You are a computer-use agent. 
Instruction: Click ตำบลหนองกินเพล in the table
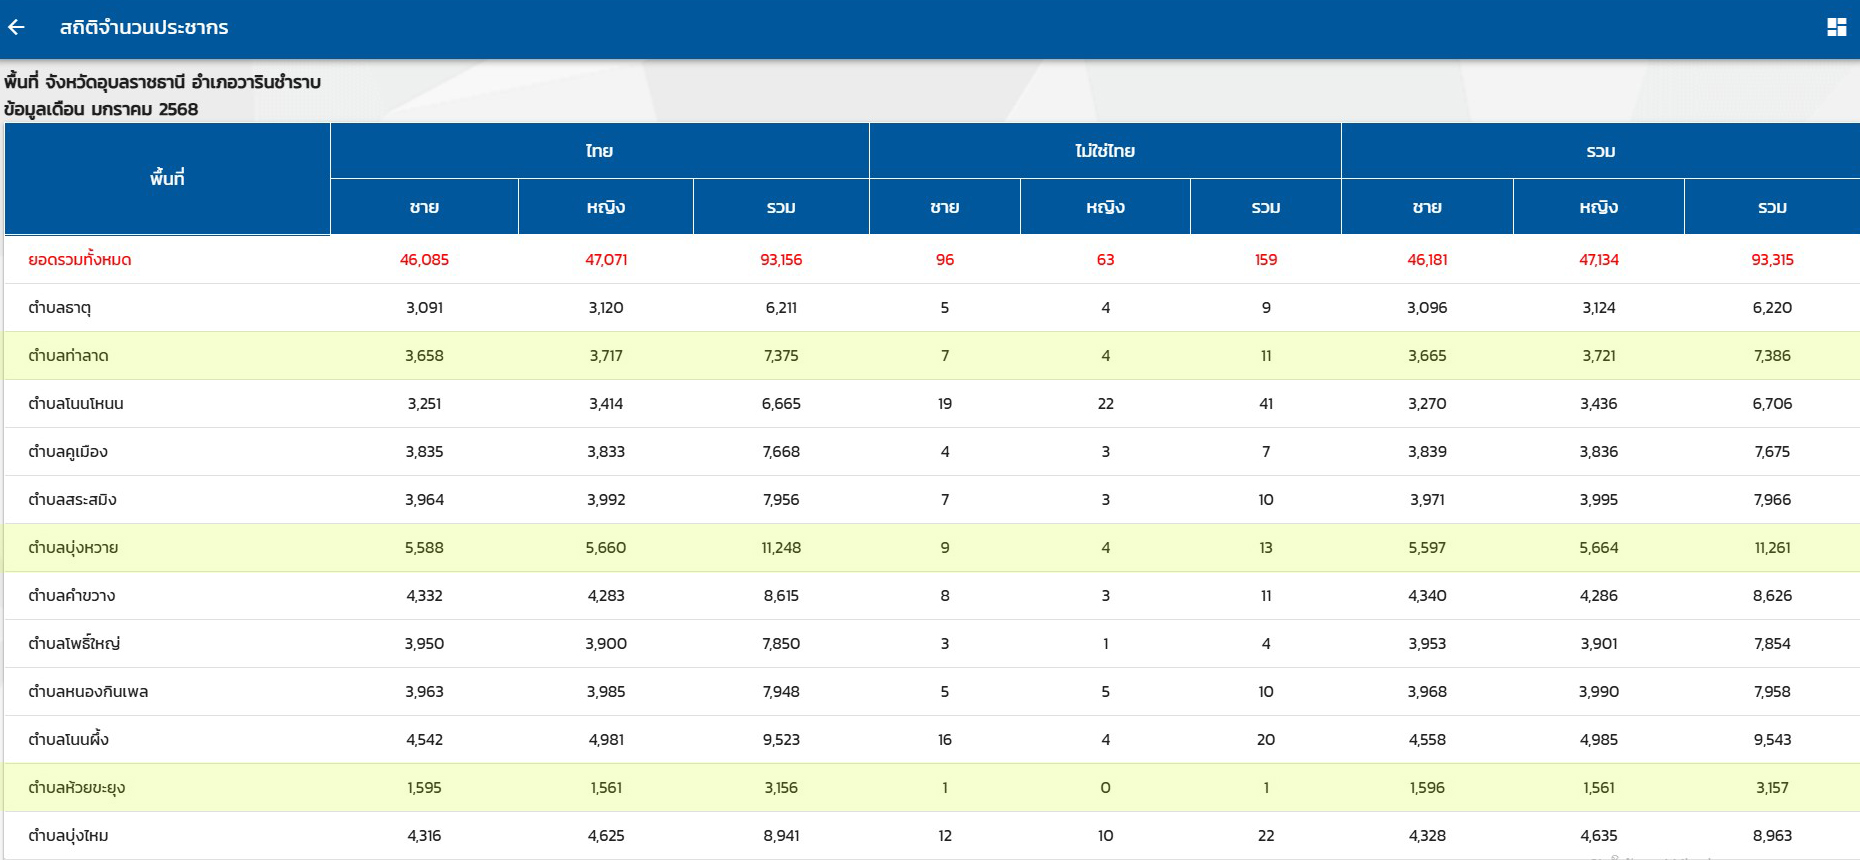[x=88, y=692]
